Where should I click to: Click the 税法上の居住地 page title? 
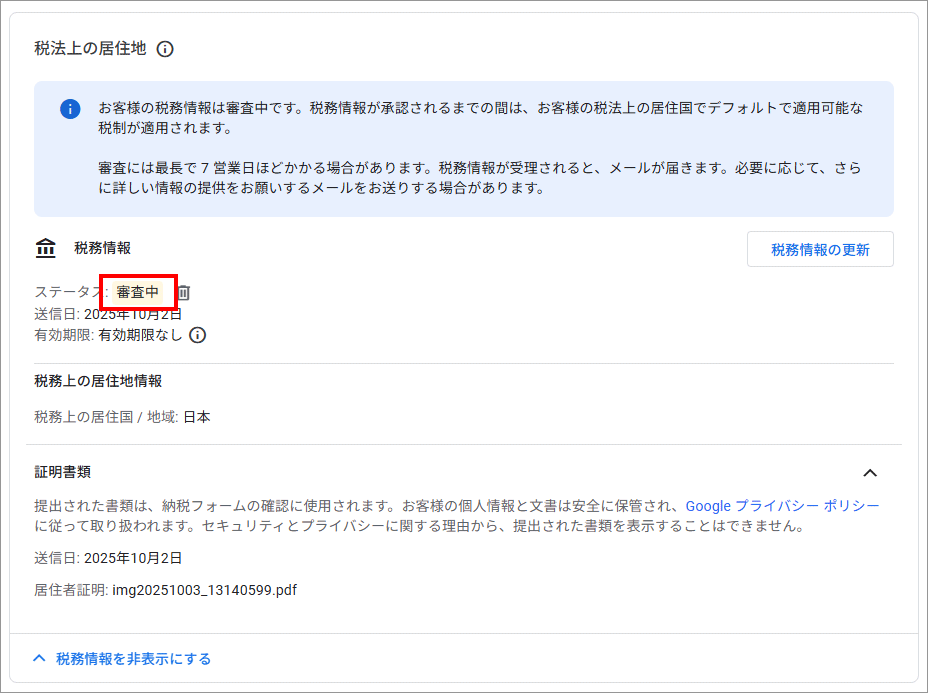[x=90, y=48]
